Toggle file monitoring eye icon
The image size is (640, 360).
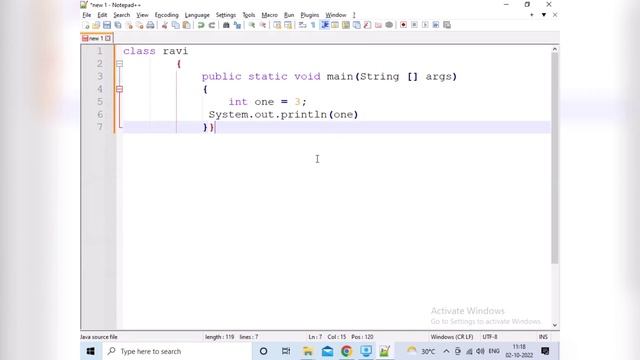tap(389, 25)
